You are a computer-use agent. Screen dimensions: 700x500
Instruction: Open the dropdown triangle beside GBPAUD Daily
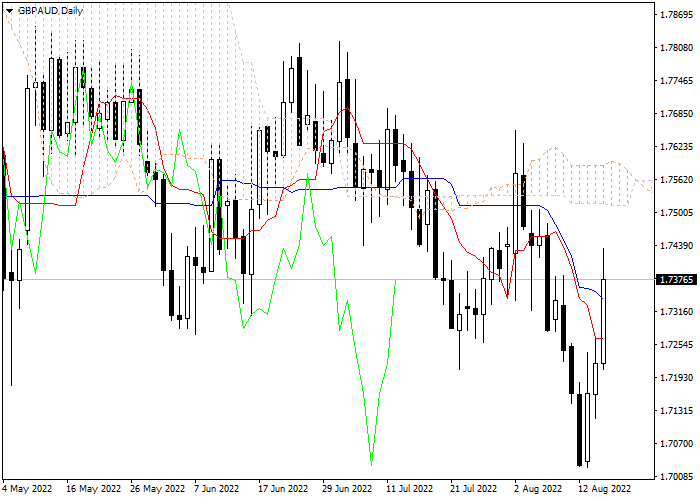pyautogui.click(x=9, y=11)
